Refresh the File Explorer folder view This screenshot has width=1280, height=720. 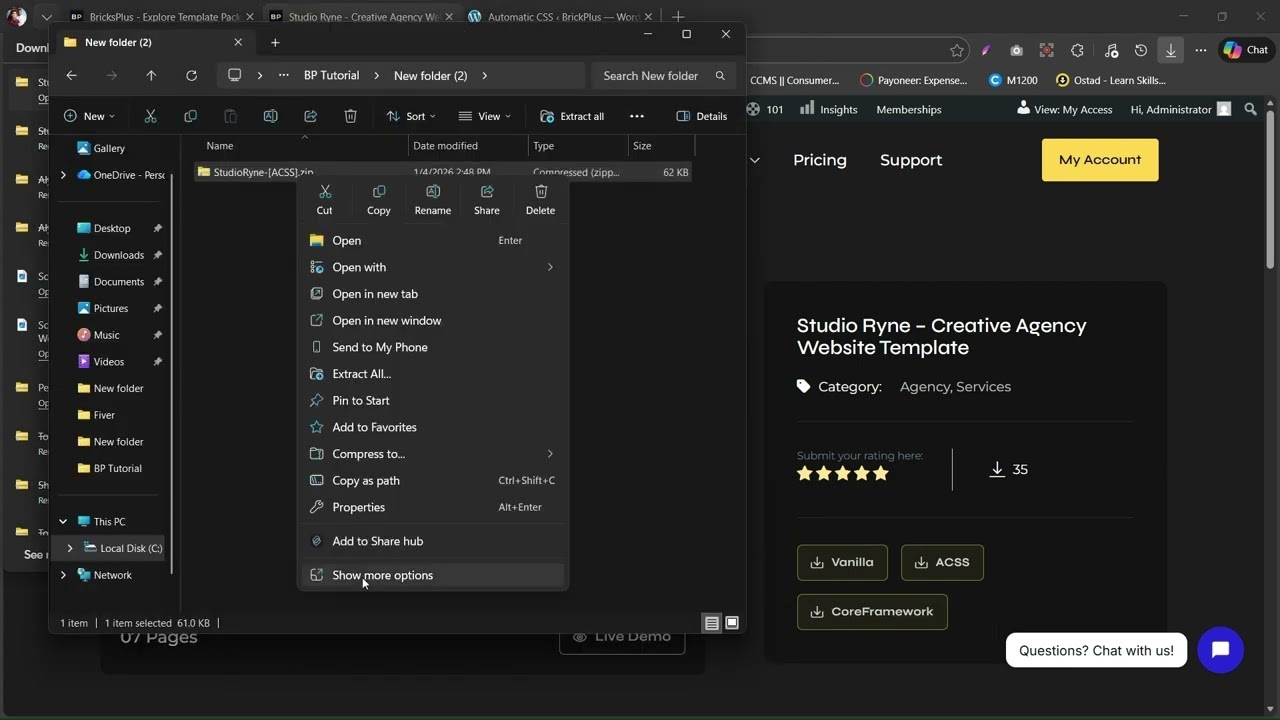191,76
